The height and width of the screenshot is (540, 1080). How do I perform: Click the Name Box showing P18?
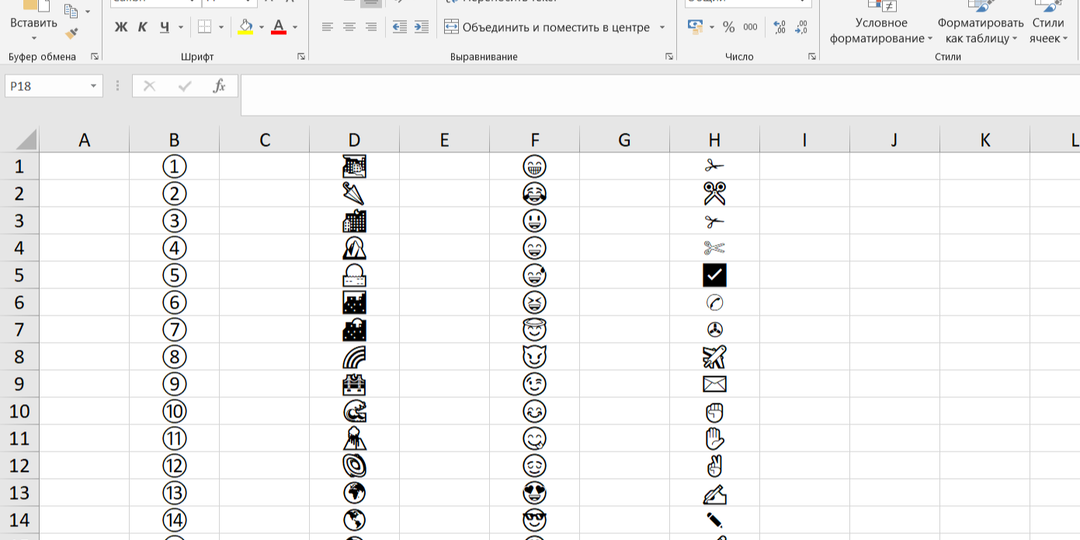coord(45,86)
